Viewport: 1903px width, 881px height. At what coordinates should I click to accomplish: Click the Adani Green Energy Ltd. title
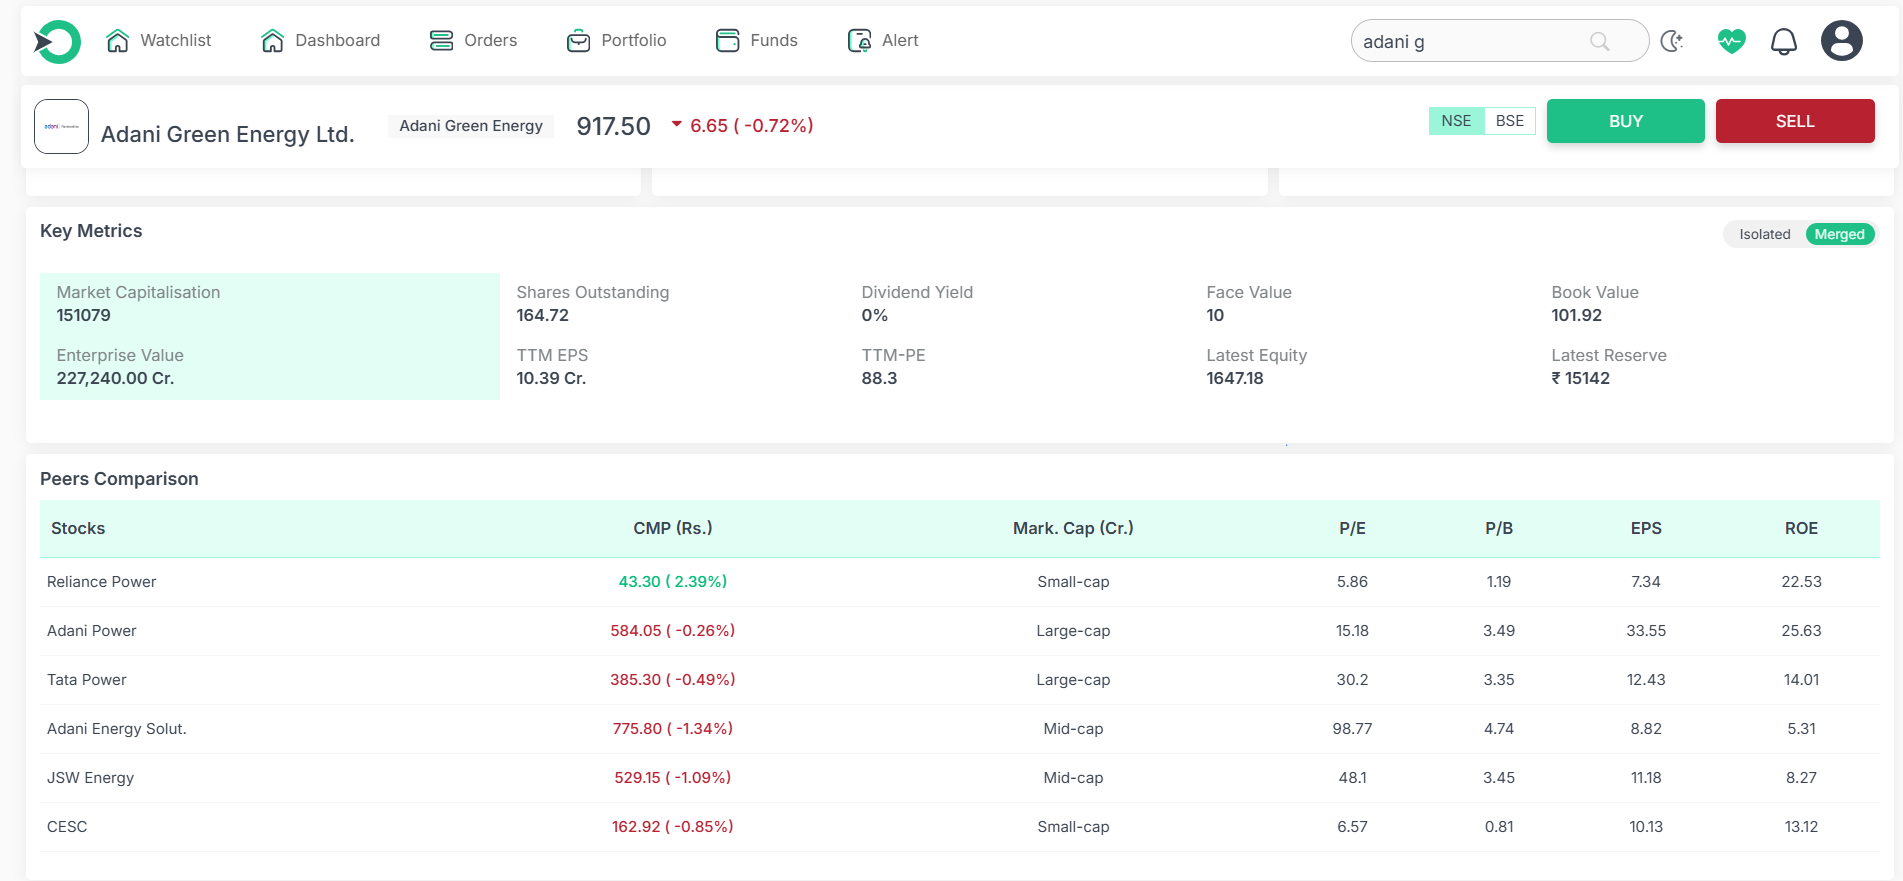click(x=228, y=134)
